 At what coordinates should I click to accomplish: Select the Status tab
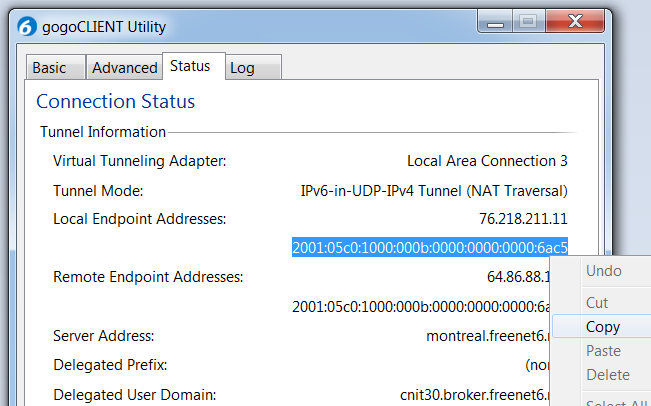tap(190, 66)
